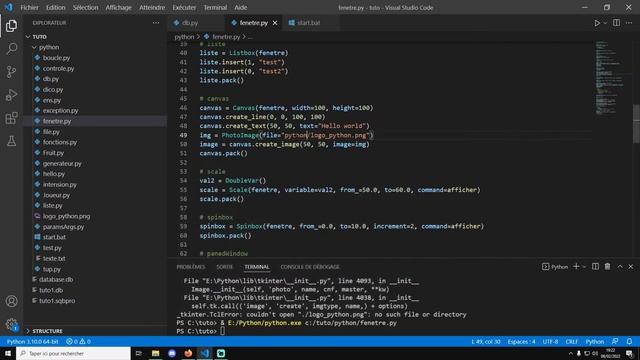Open the Run and Debug view

[x=11, y=95]
